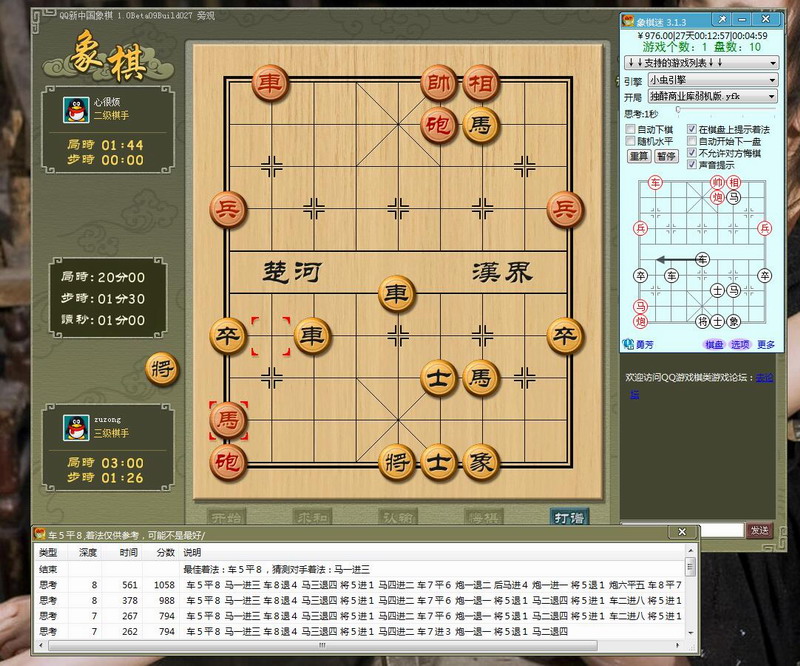
Task: Click the 象棋迷 app icon in its title bar
Action: [x=628, y=21]
